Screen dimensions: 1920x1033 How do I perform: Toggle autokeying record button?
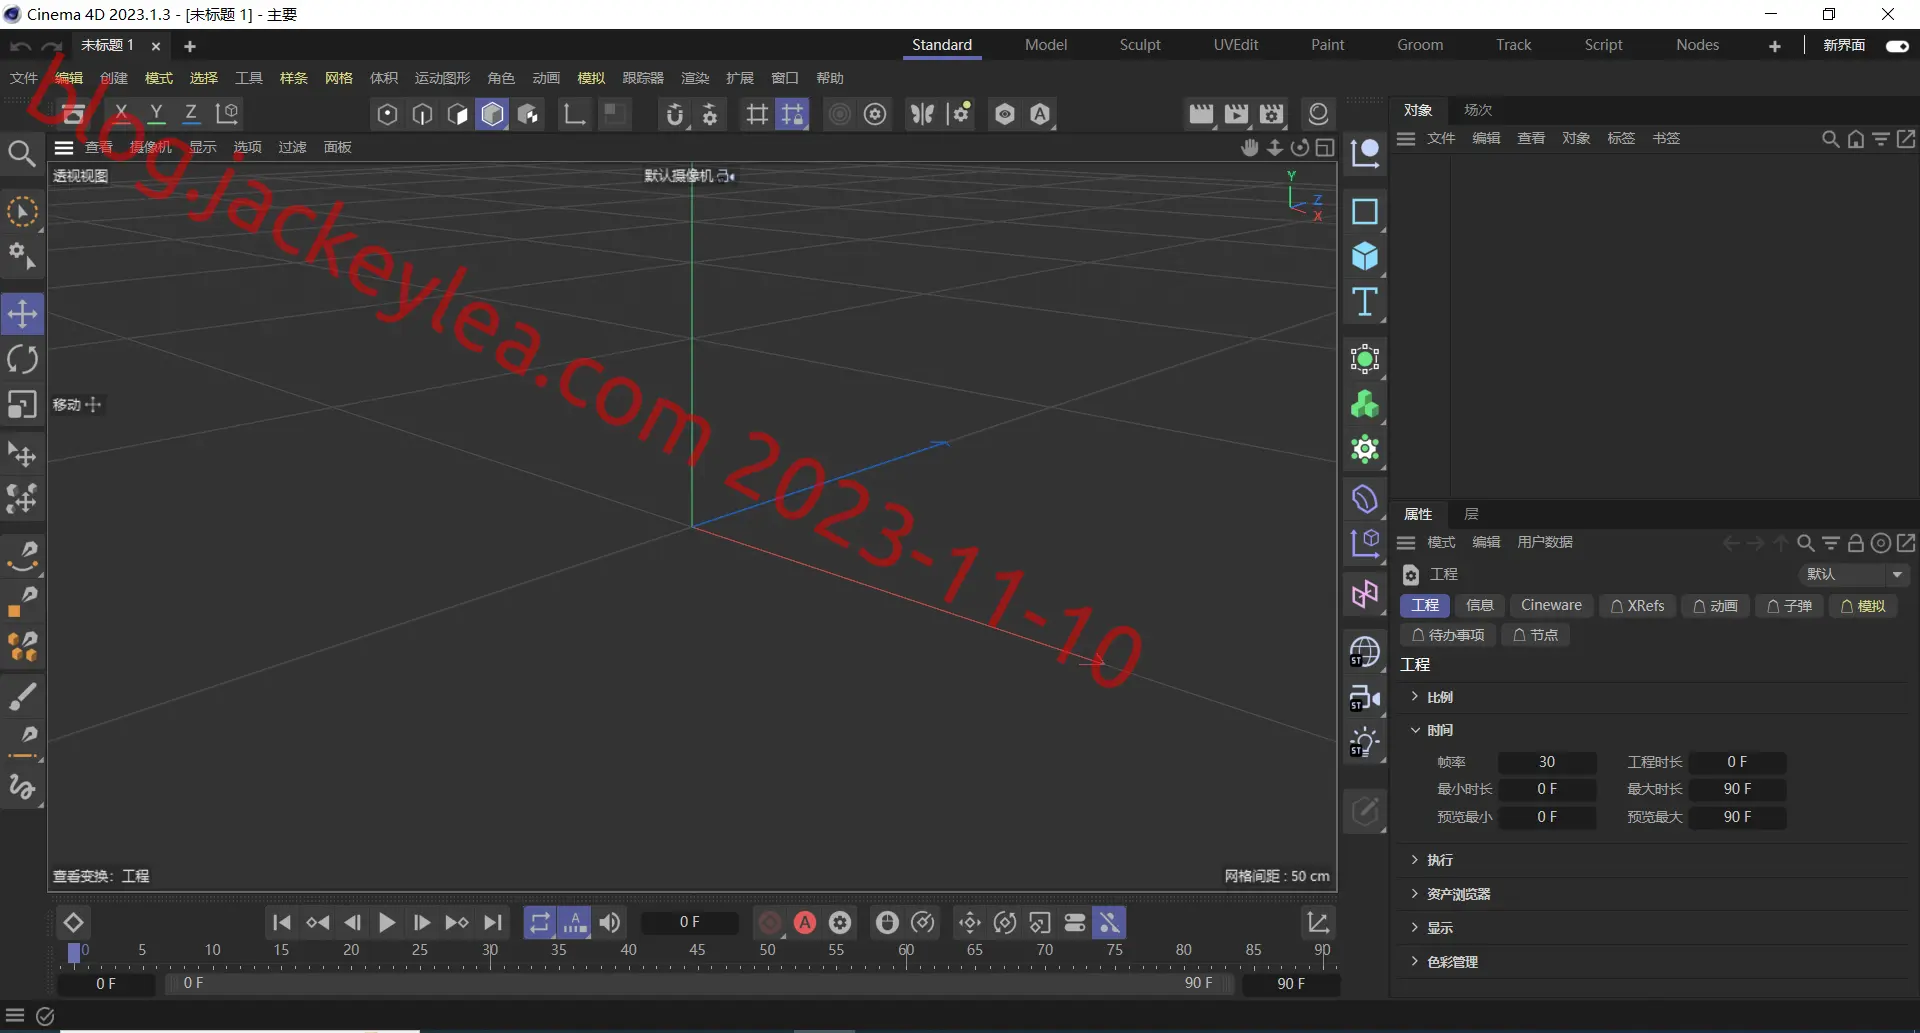805,923
